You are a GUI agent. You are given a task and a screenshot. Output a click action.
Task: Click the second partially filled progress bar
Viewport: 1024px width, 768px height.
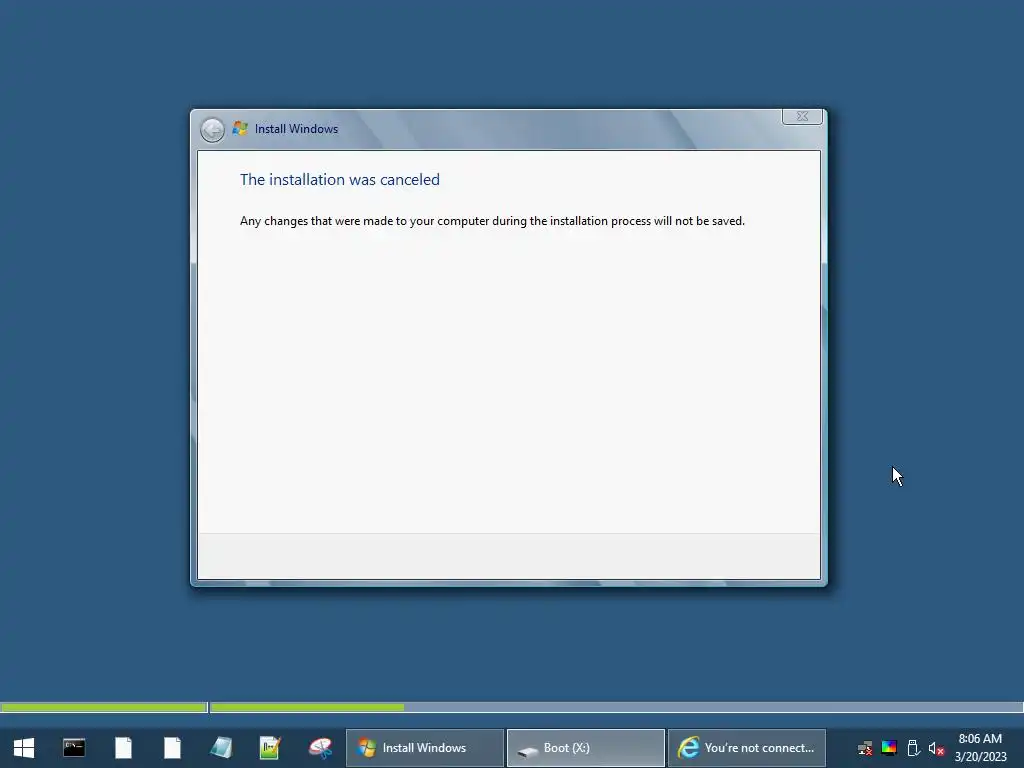pyautogui.click(x=616, y=707)
